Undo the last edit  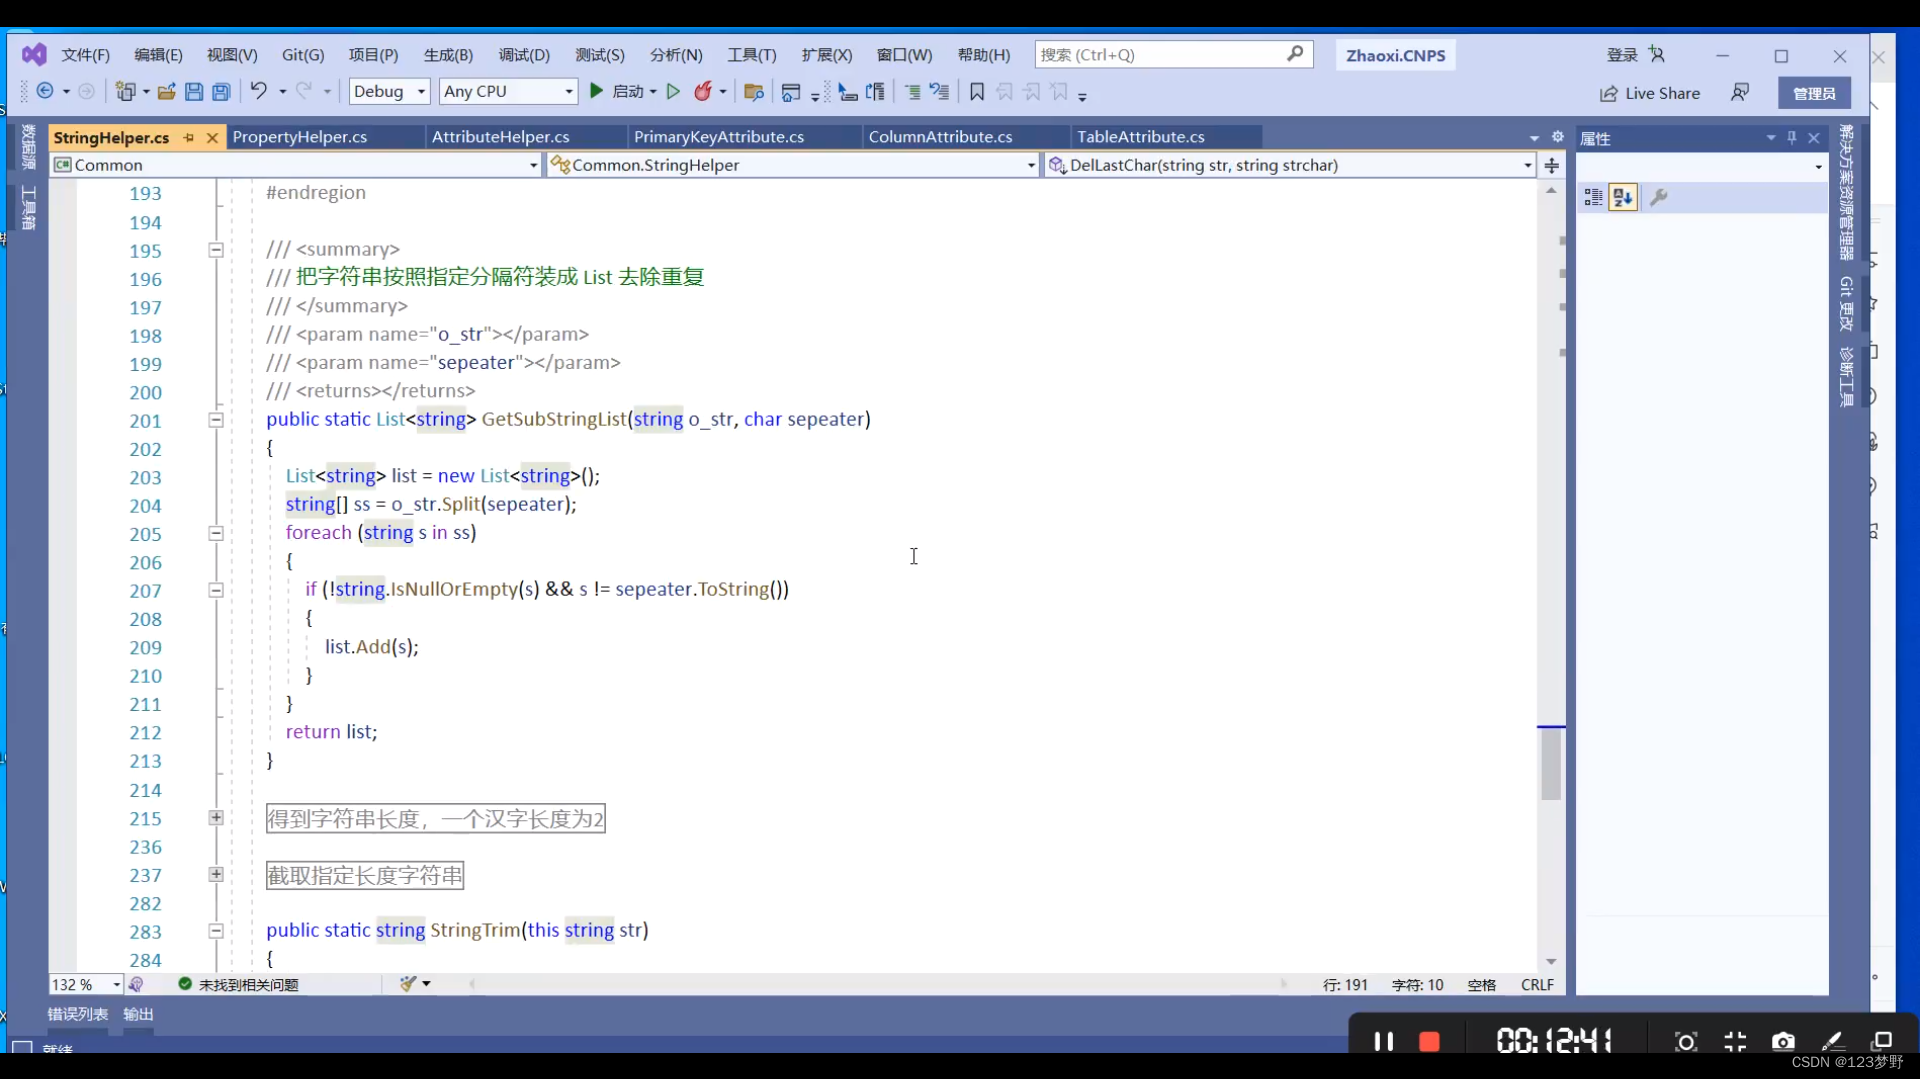coord(258,91)
